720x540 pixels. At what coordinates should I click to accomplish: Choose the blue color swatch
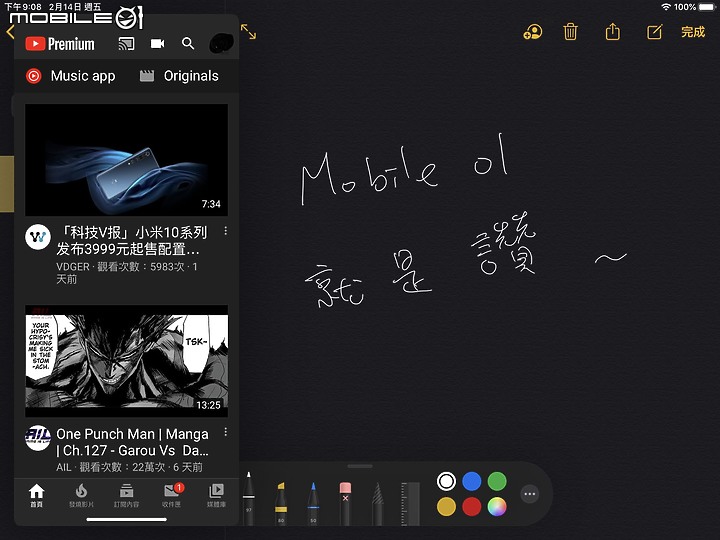[x=472, y=481]
